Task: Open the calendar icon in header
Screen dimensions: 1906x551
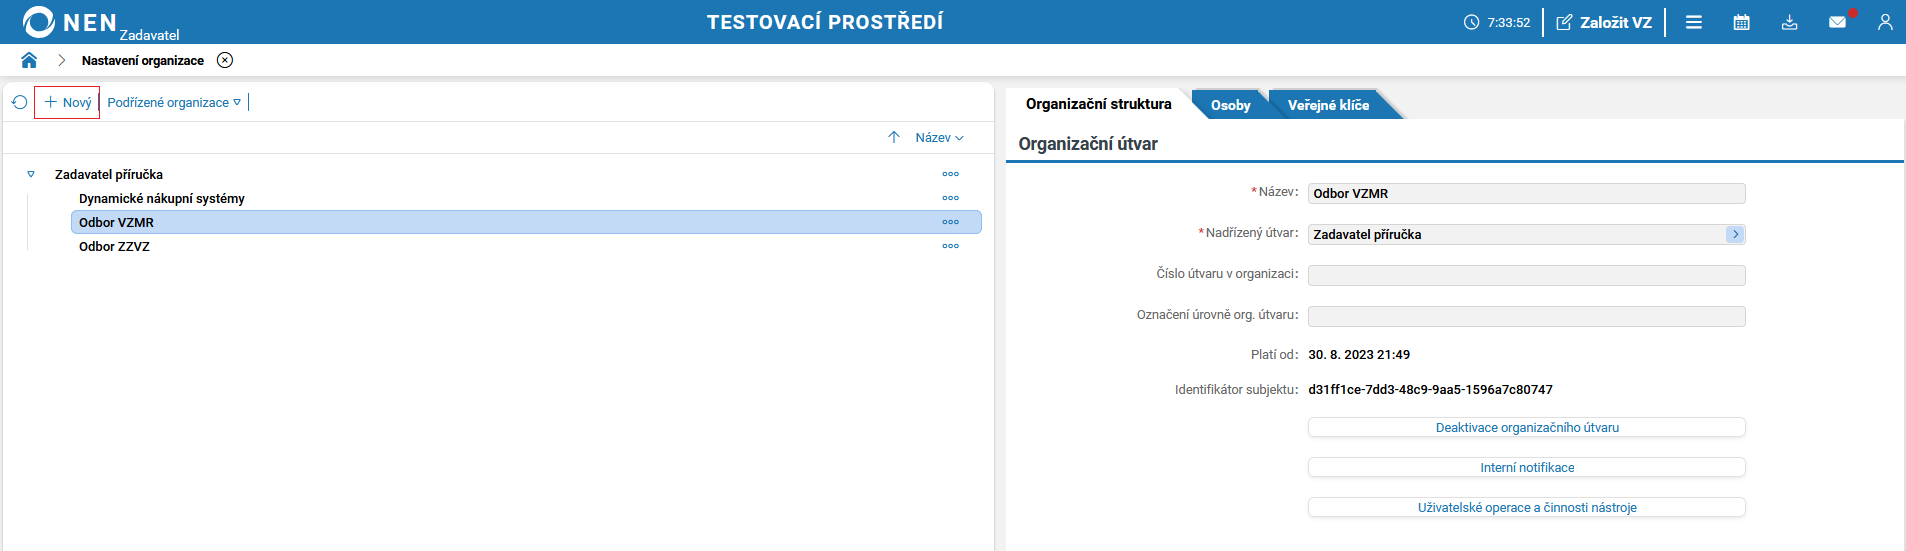Action: coord(1742,22)
